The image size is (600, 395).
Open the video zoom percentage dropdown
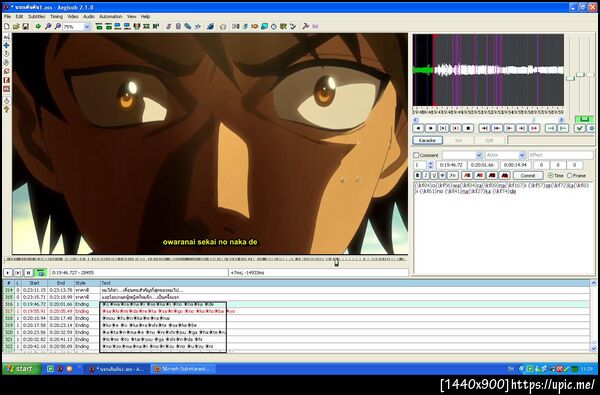click(x=87, y=27)
